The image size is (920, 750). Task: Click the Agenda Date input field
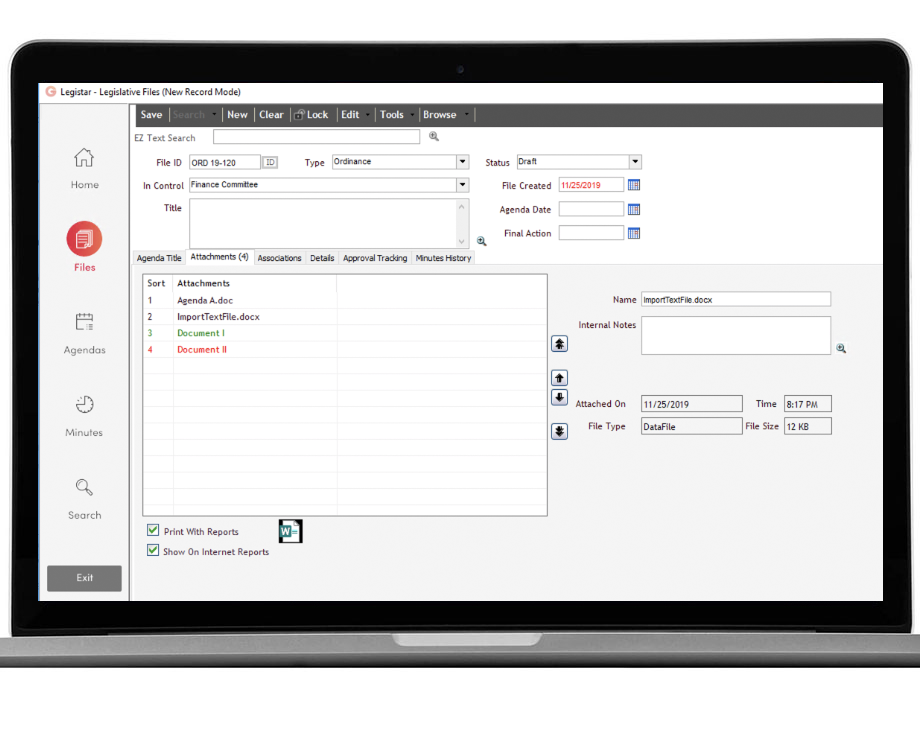tap(591, 210)
